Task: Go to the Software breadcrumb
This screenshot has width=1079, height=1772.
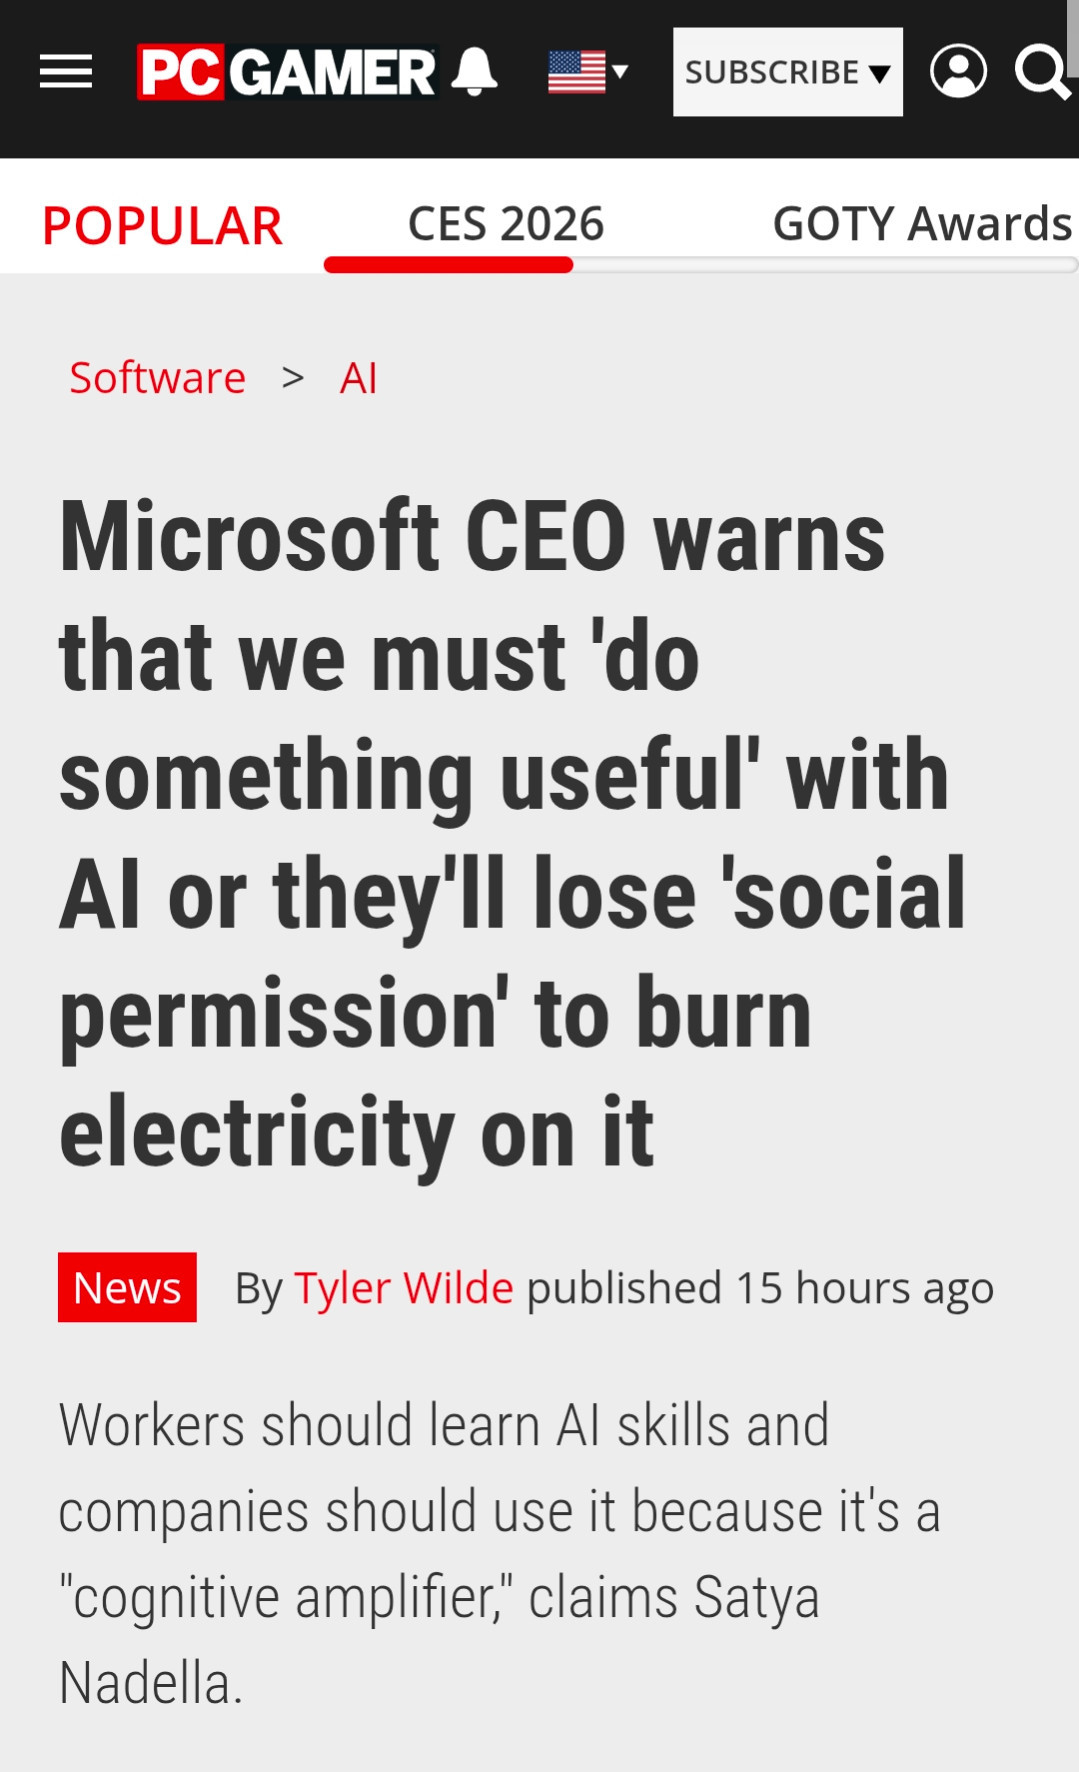Action: click(157, 378)
